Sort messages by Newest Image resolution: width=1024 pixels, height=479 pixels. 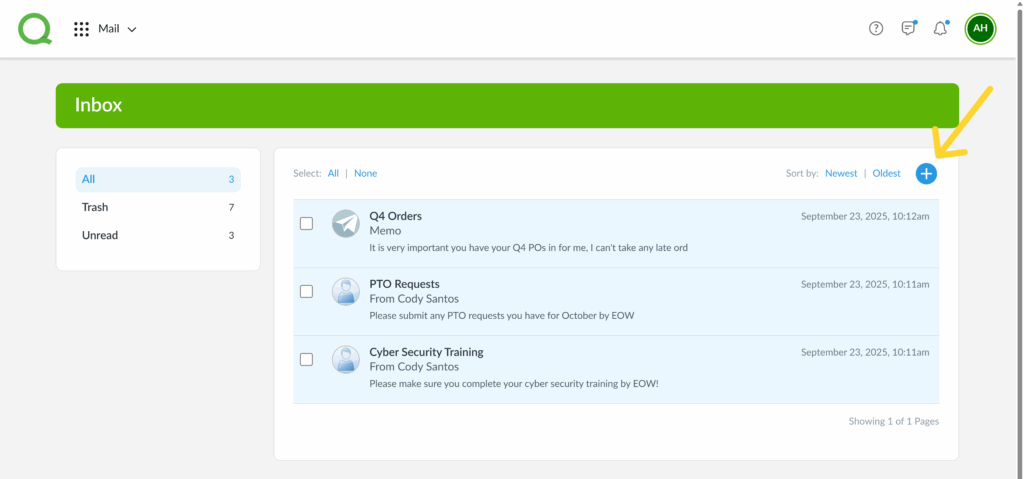click(x=841, y=174)
